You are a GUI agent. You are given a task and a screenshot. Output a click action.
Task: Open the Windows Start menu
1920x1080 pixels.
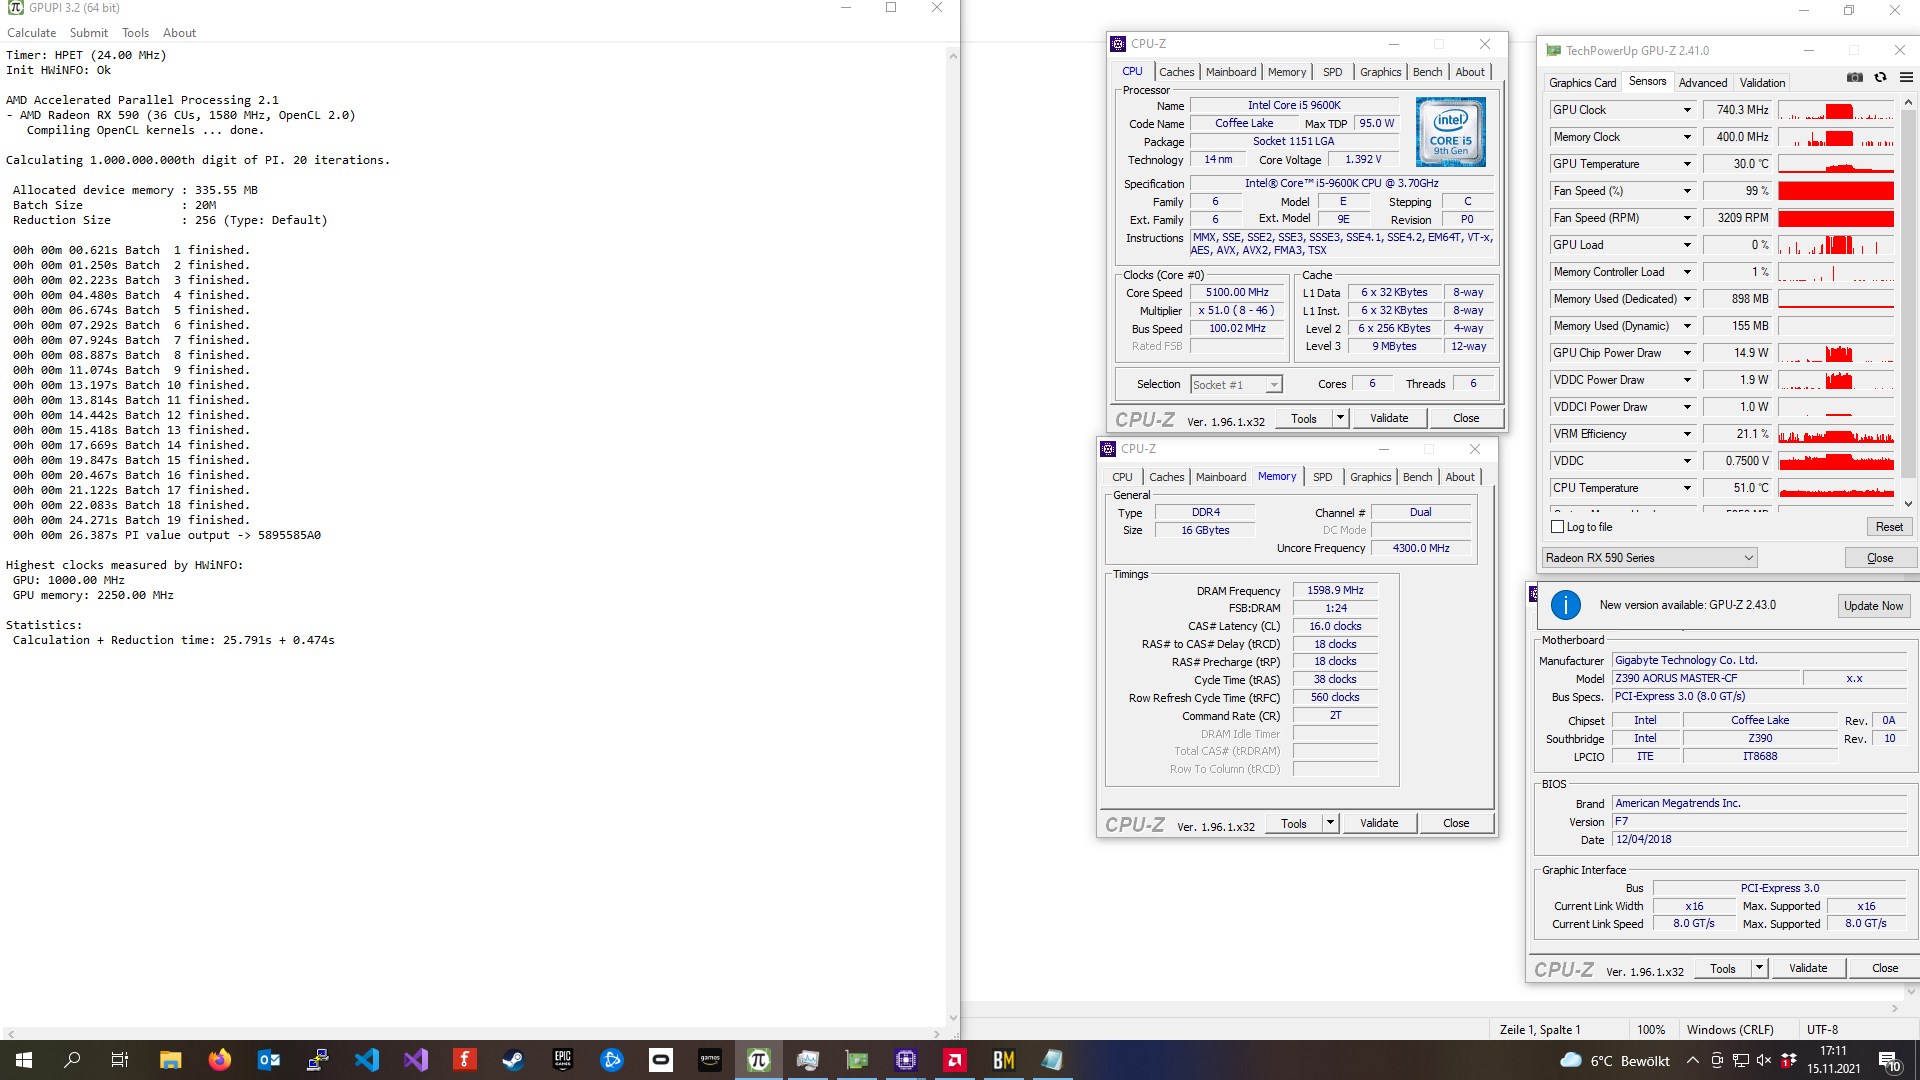24,1060
